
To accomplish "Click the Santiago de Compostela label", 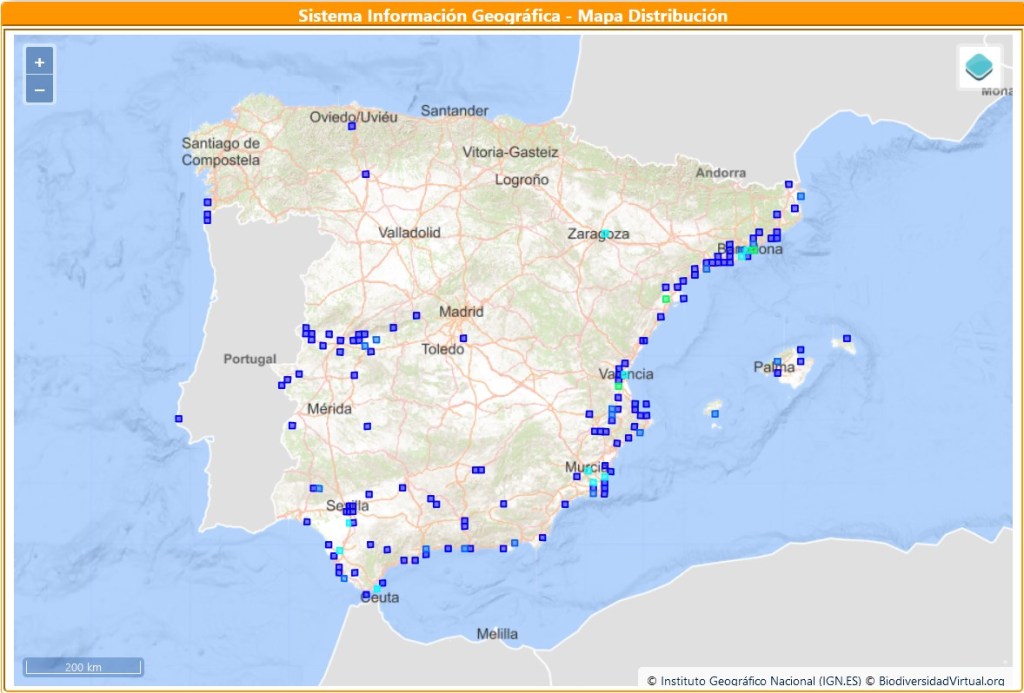I will (x=221, y=151).
